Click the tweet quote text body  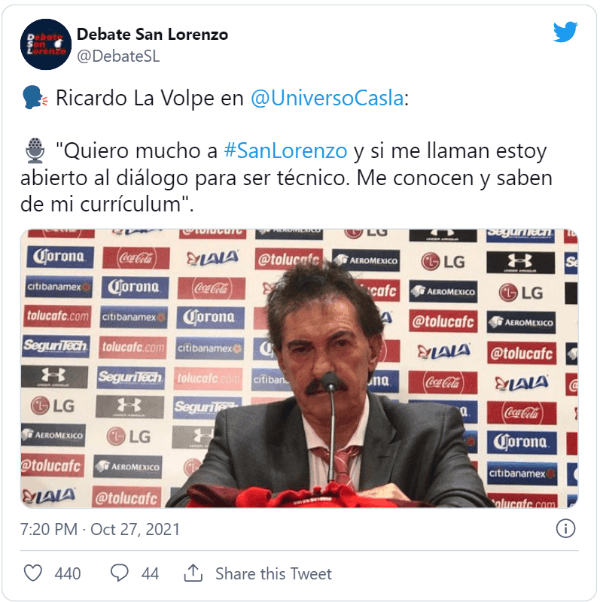pyautogui.click(x=286, y=177)
